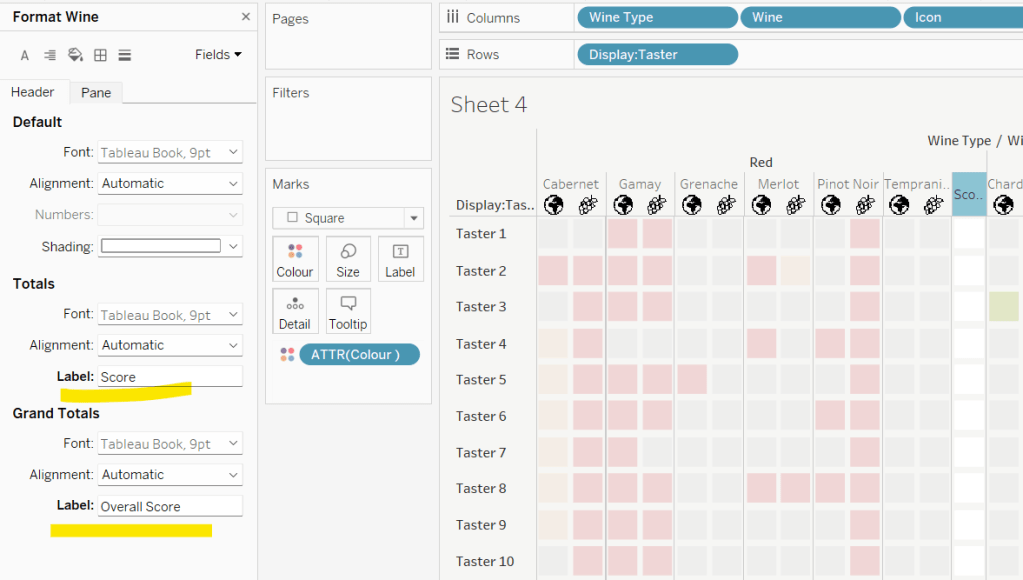
Task: Select the Header tab
Action: 33,92
